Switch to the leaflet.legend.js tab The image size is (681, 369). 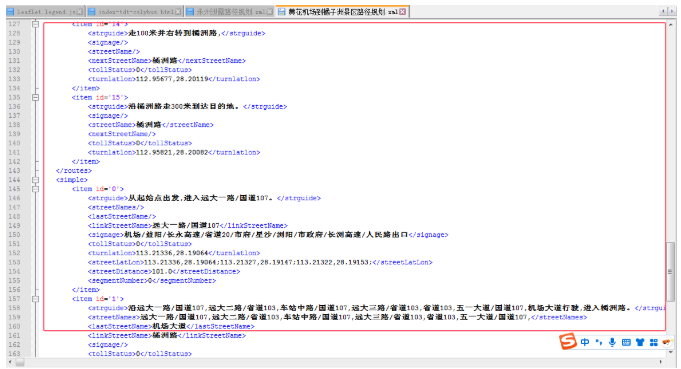pyautogui.click(x=45, y=12)
